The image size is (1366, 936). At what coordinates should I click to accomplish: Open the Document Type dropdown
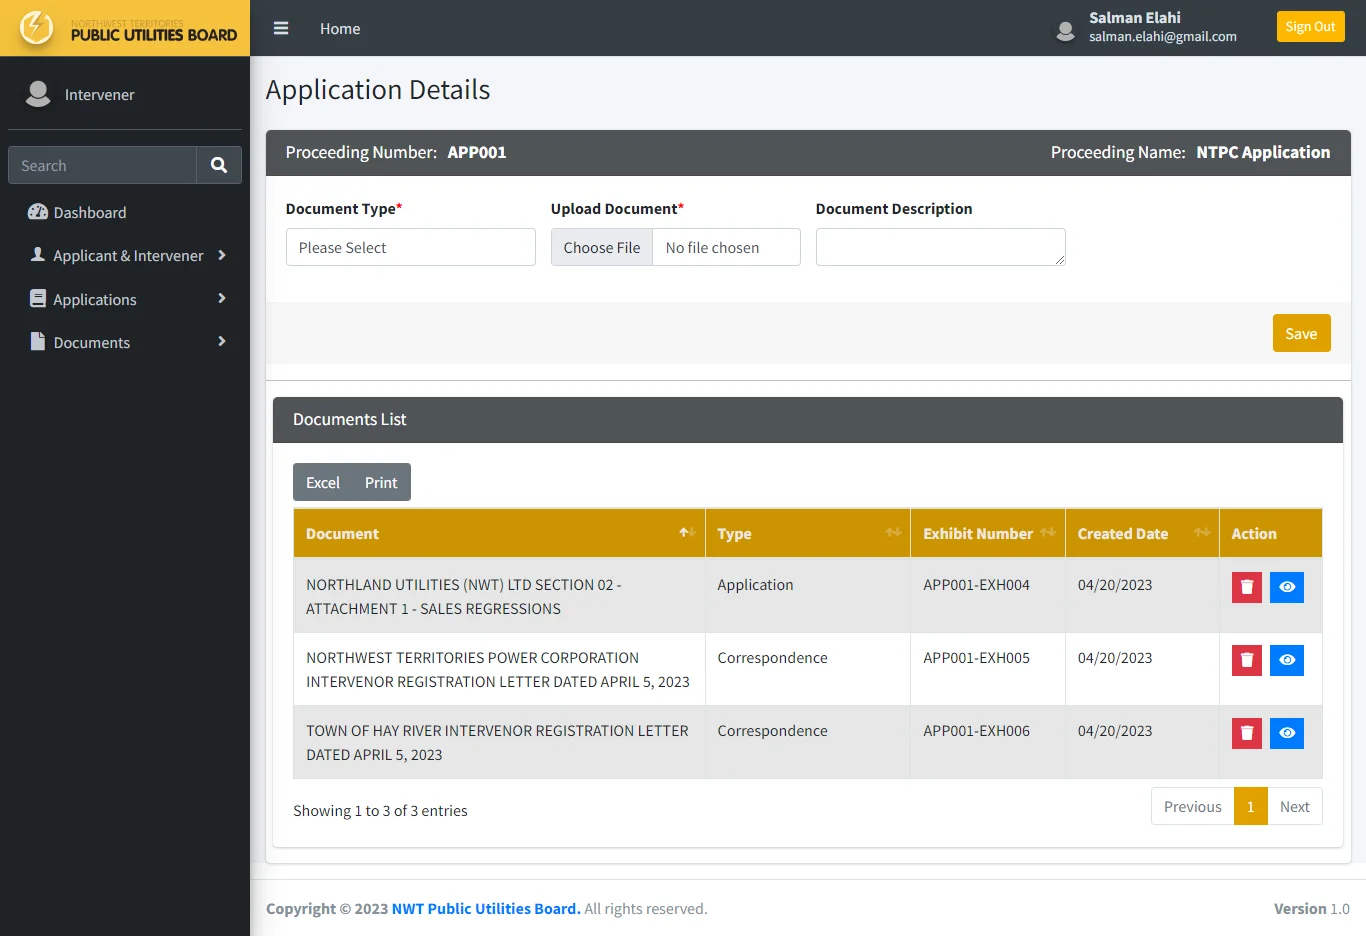coord(410,247)
